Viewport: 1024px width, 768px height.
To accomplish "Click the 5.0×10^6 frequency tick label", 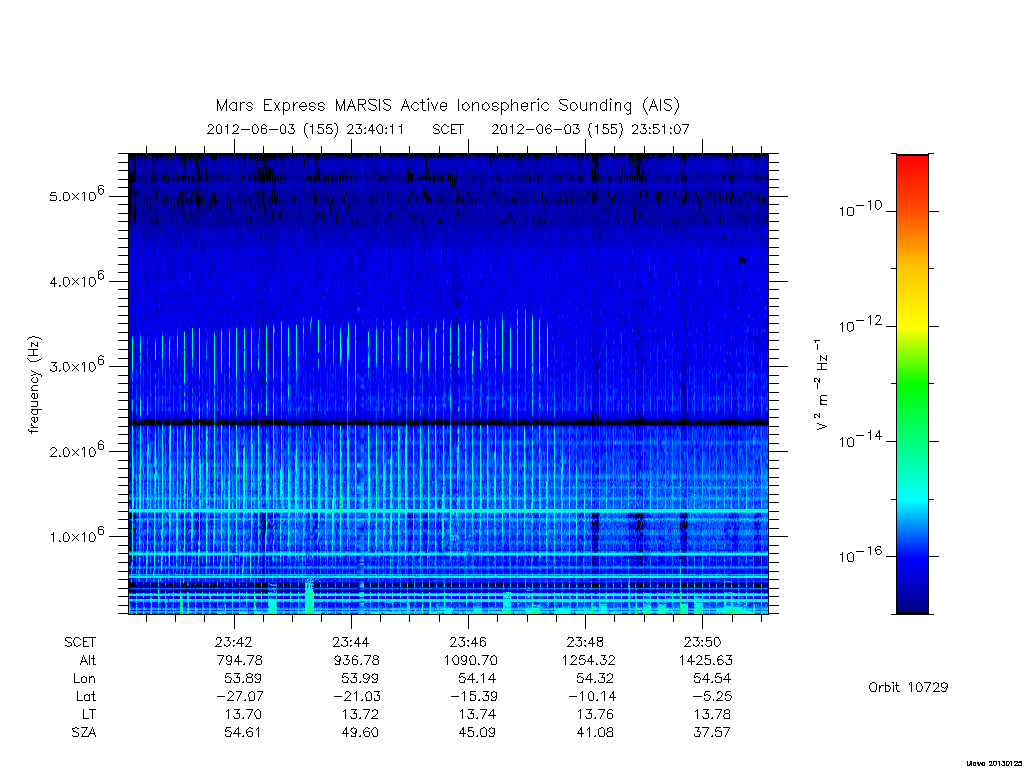I will click(76, 194).
